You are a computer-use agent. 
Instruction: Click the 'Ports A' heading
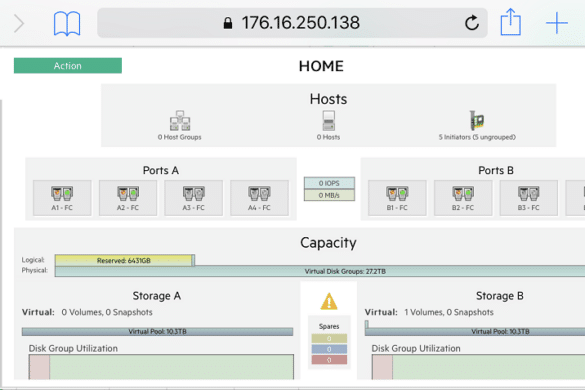161,171
